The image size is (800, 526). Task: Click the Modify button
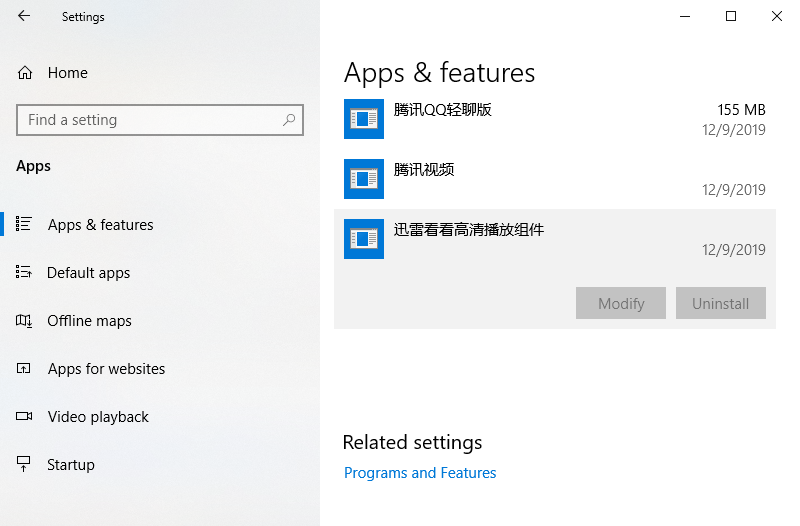pos(620,303)
